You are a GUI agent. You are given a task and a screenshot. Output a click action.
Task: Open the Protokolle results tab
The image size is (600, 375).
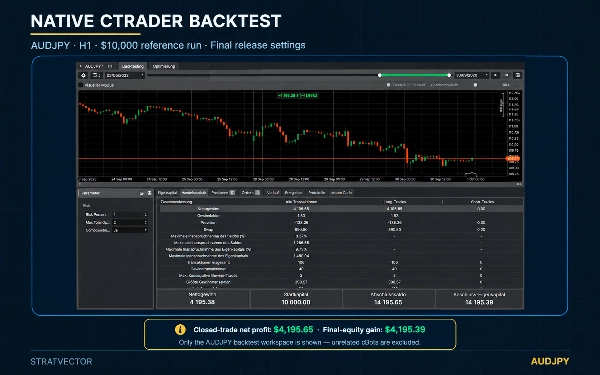[x=317, y=192]
